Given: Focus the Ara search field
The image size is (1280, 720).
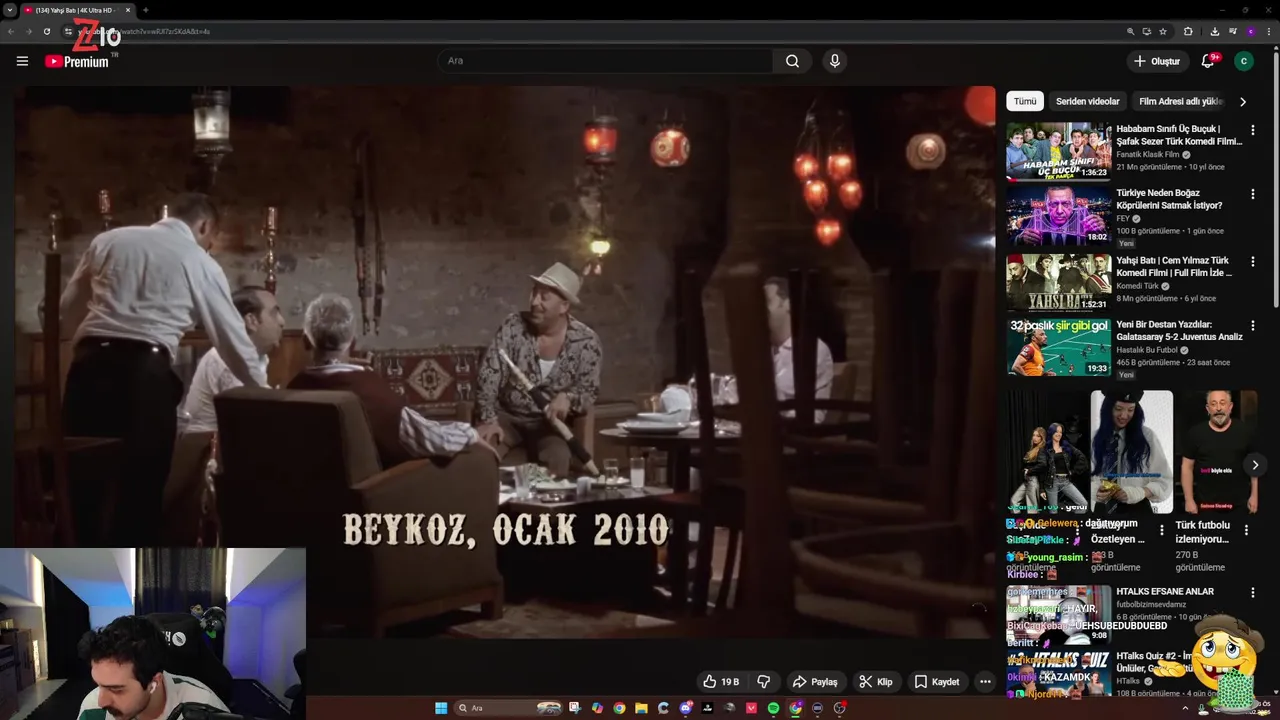Looking at the screenshot, I should tap(605, 61).
